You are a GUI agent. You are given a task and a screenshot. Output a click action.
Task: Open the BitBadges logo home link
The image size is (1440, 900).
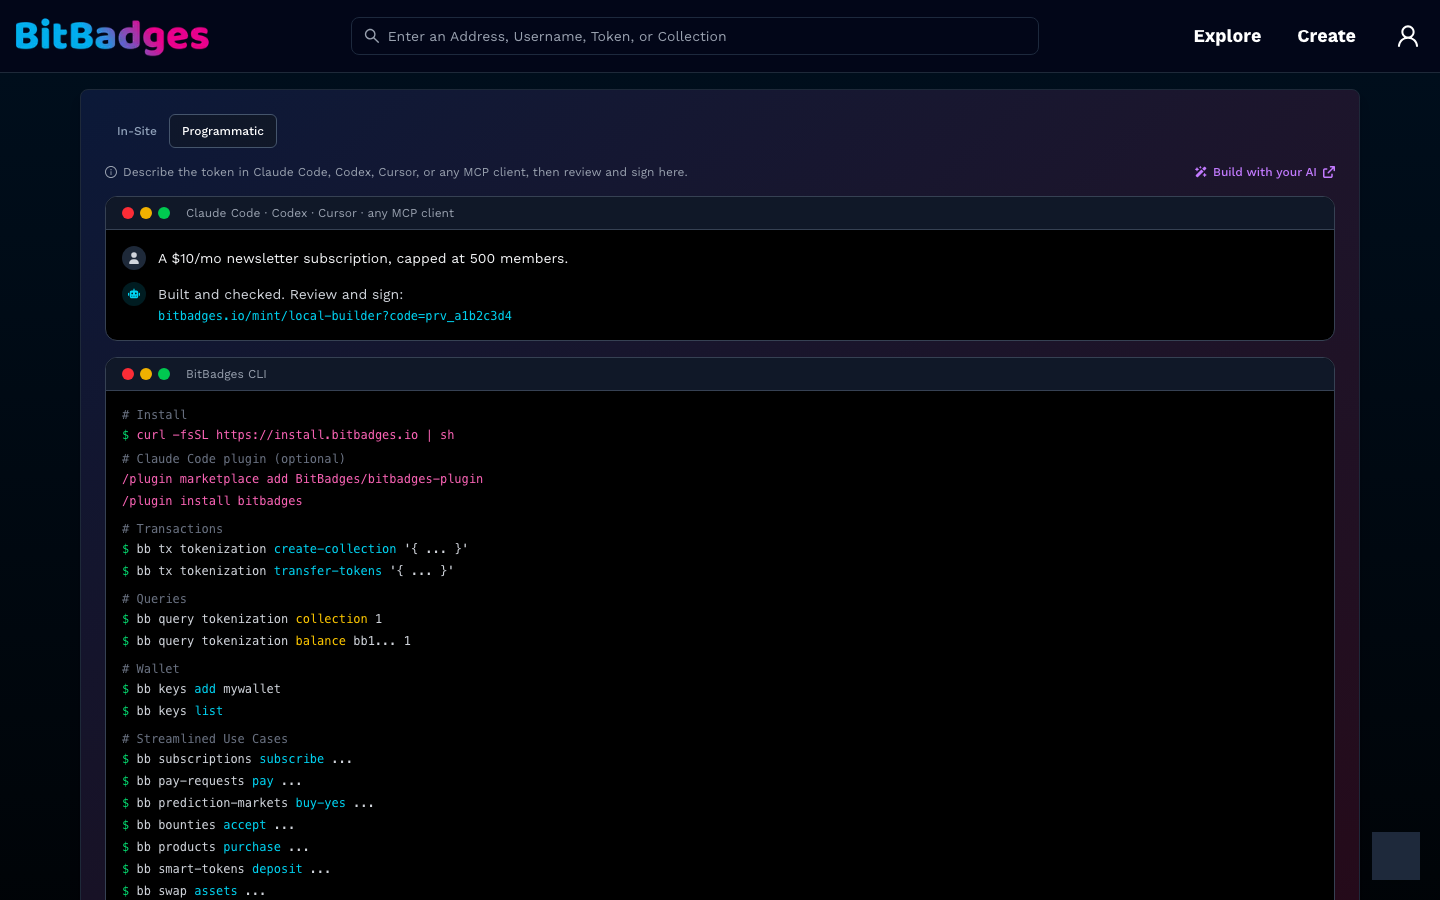[112, 36]
